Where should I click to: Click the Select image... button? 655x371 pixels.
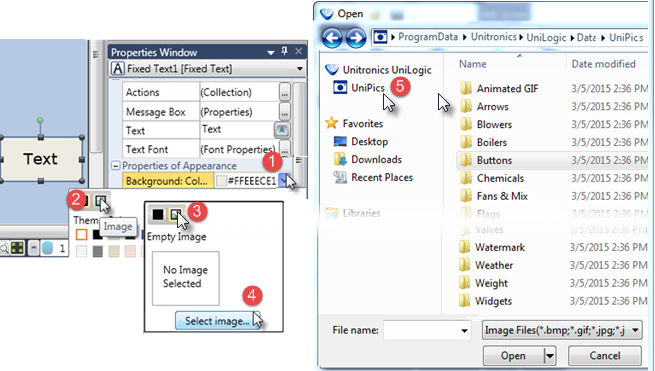pyautogui.click(x=217, y=321)
